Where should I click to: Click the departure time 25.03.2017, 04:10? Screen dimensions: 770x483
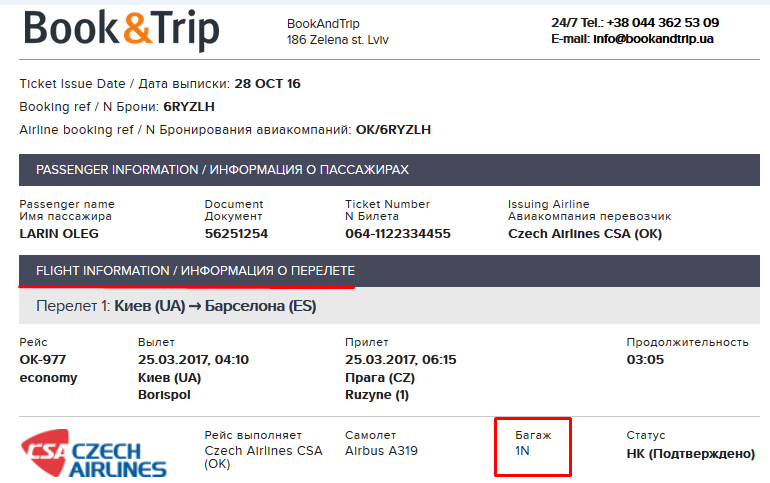point(193,360)
